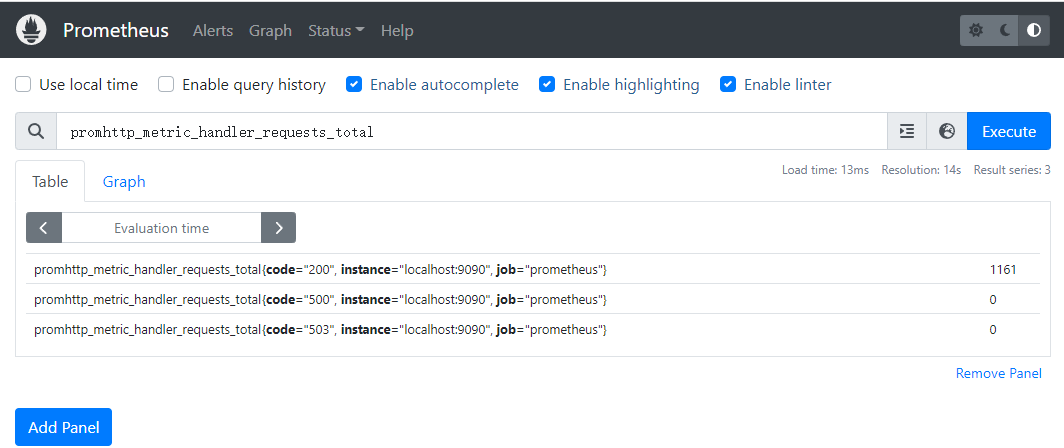This screenshot has width=1064, height=448.
Task: Switch to the Graph tab in panel
Action: [124, 181]
